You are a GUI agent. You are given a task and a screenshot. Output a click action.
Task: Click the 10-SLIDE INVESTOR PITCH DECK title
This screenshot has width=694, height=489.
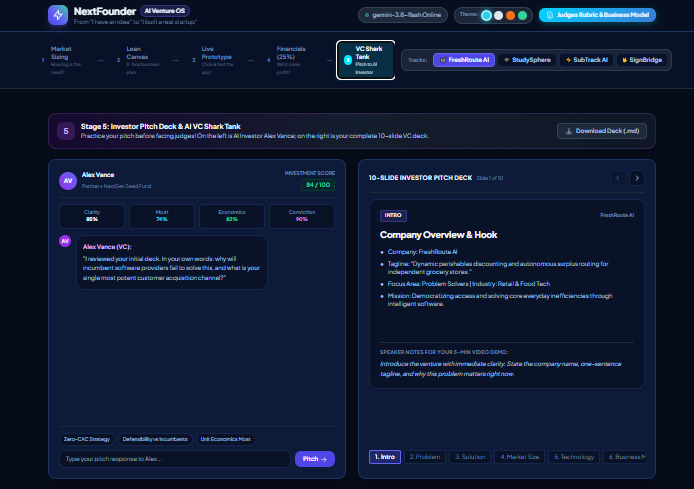tap(420, 178)
